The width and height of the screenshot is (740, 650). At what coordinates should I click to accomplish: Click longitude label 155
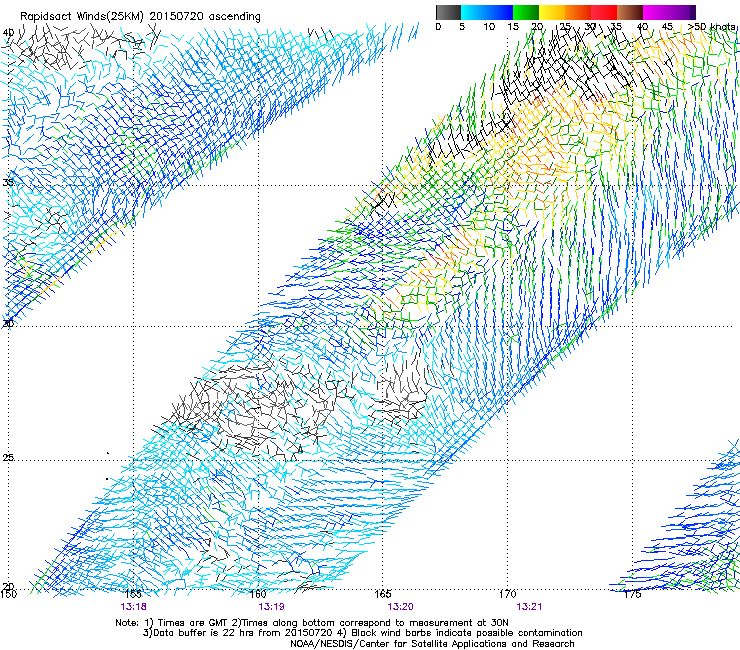134,594
